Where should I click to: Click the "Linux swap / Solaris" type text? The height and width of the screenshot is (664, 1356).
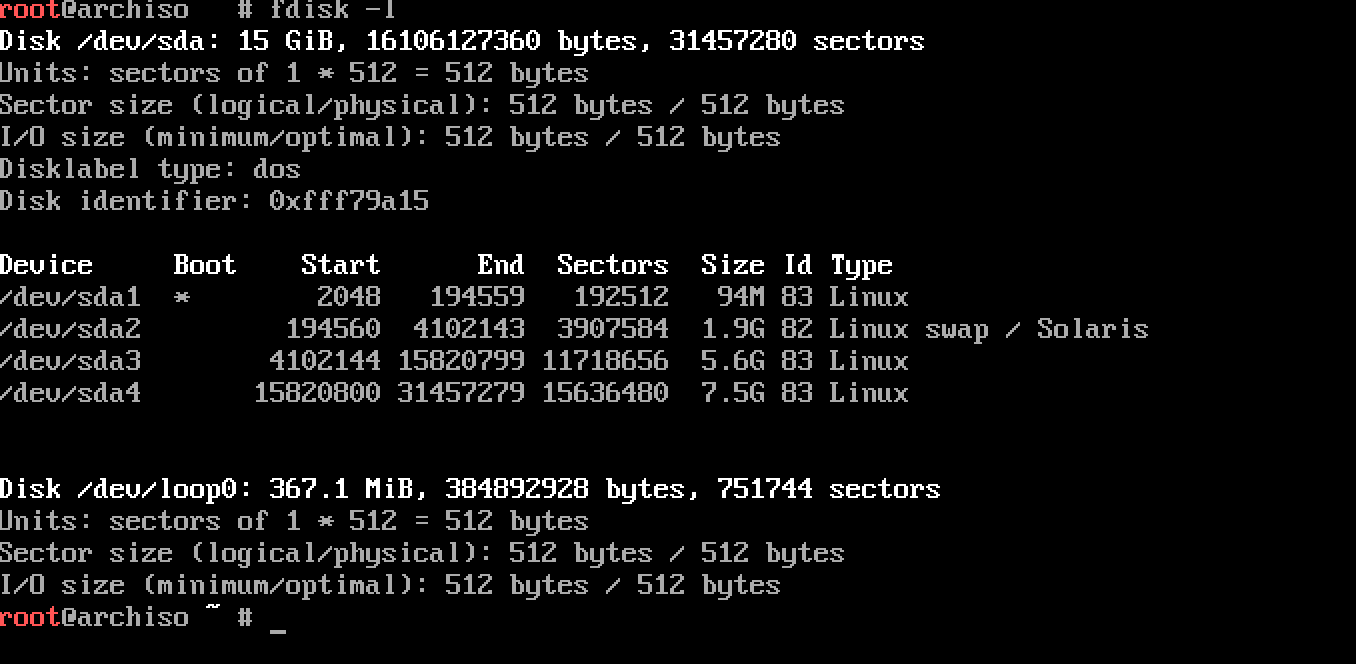[x=988, y=329]
